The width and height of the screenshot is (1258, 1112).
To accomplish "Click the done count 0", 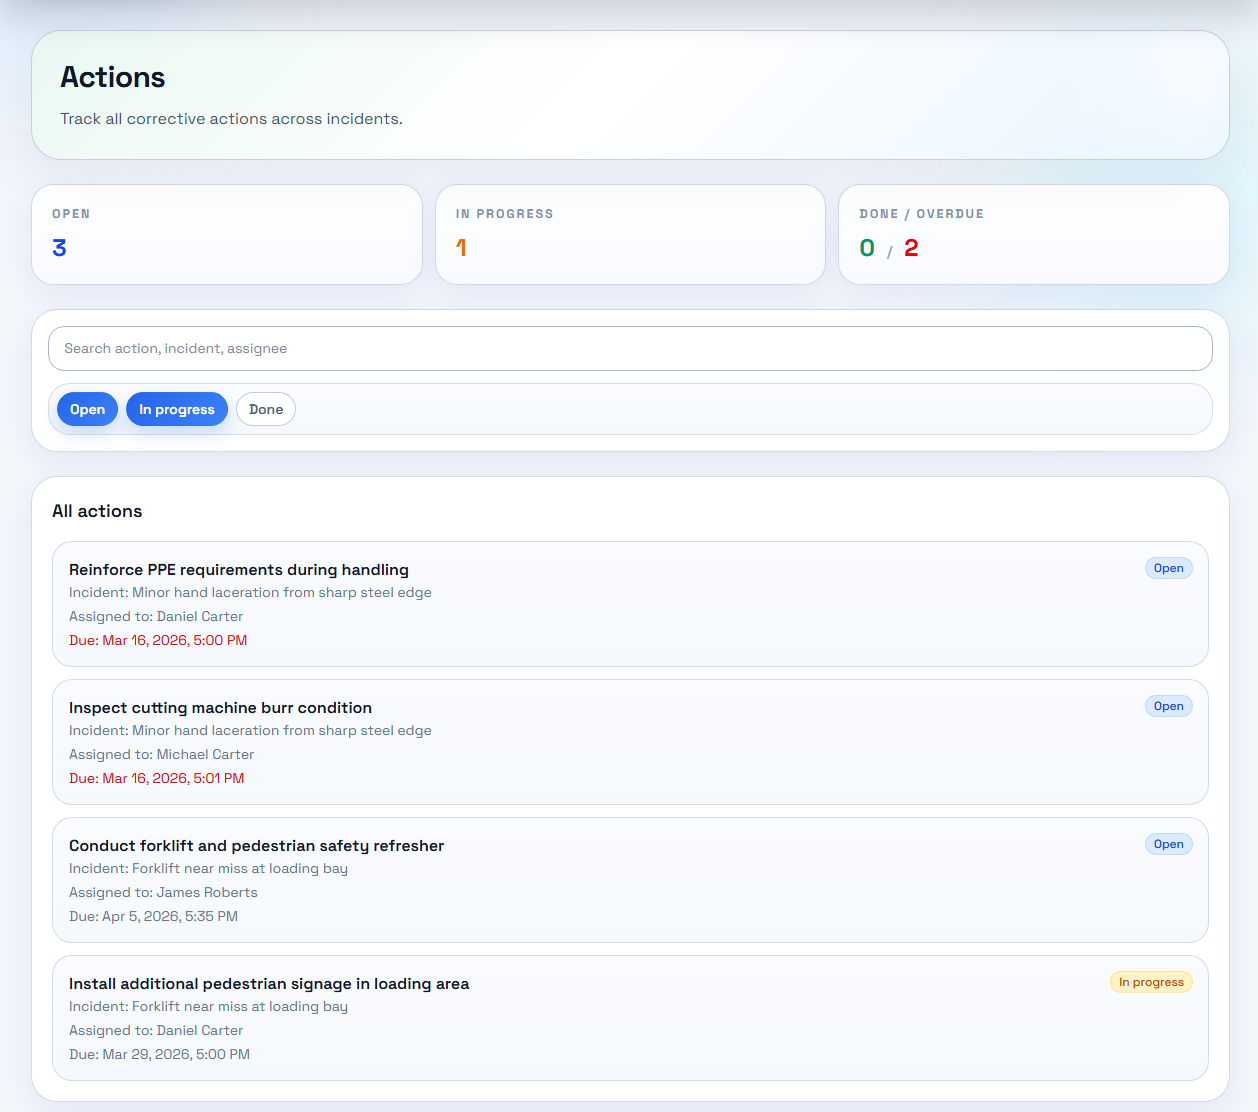I will pos(867,248).
